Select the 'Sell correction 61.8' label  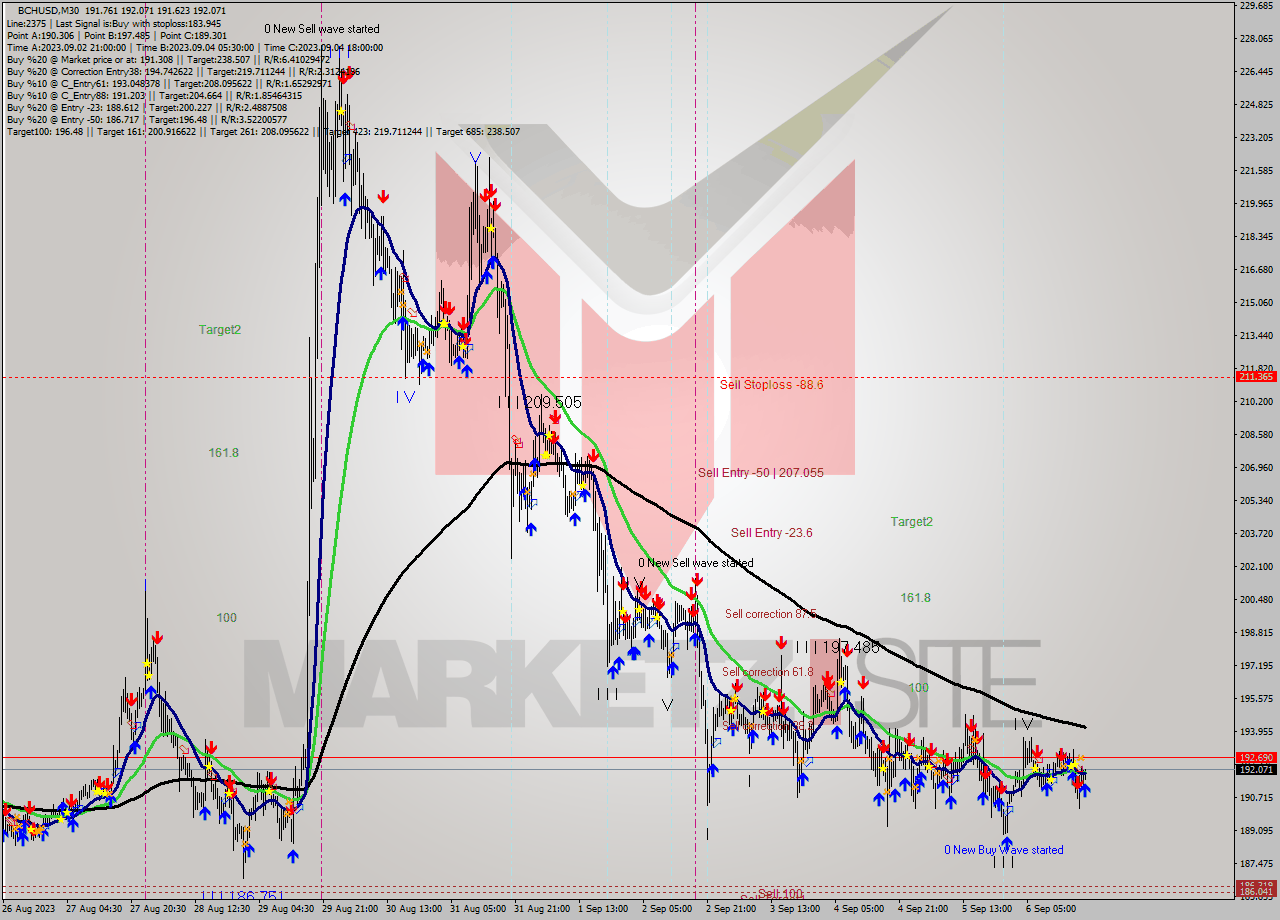point(767,672)
